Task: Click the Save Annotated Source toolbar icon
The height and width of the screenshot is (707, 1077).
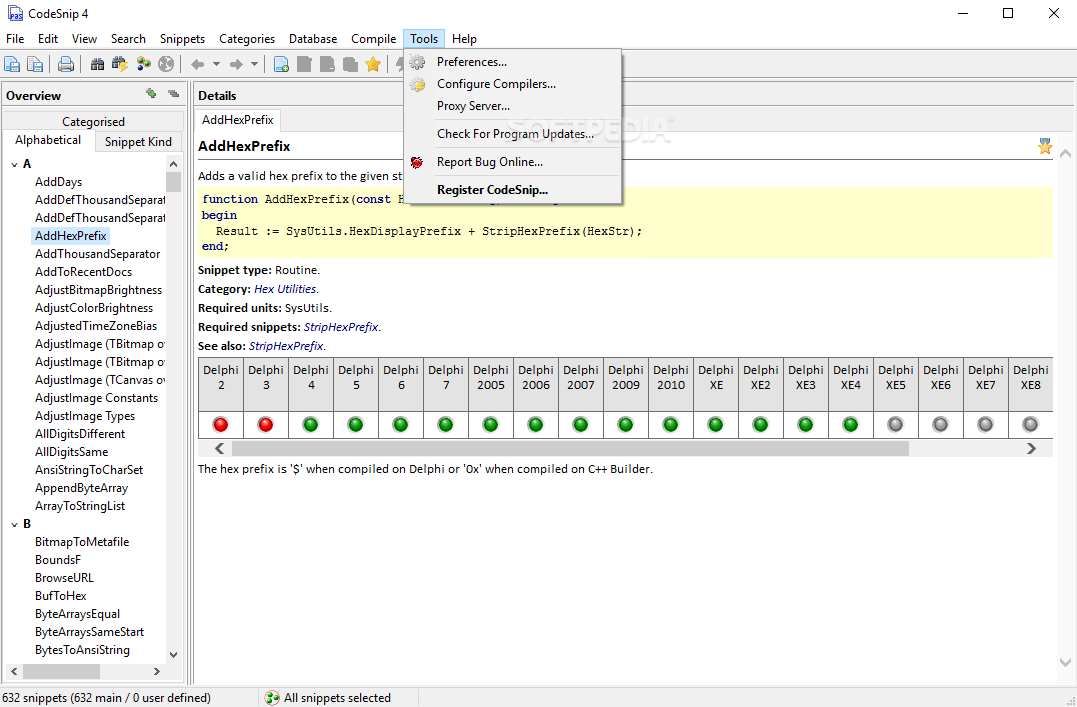Action: [12, 65]
